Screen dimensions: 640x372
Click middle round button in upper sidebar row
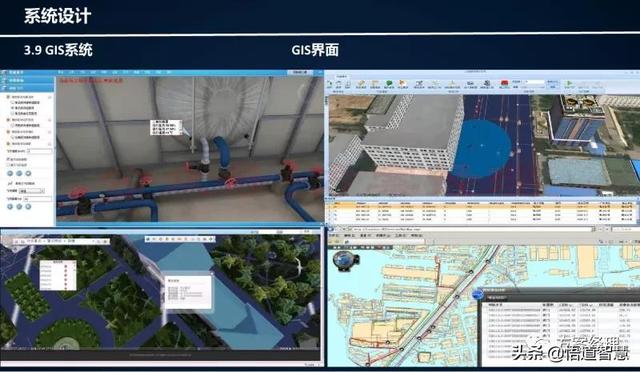tap(19, 173)
